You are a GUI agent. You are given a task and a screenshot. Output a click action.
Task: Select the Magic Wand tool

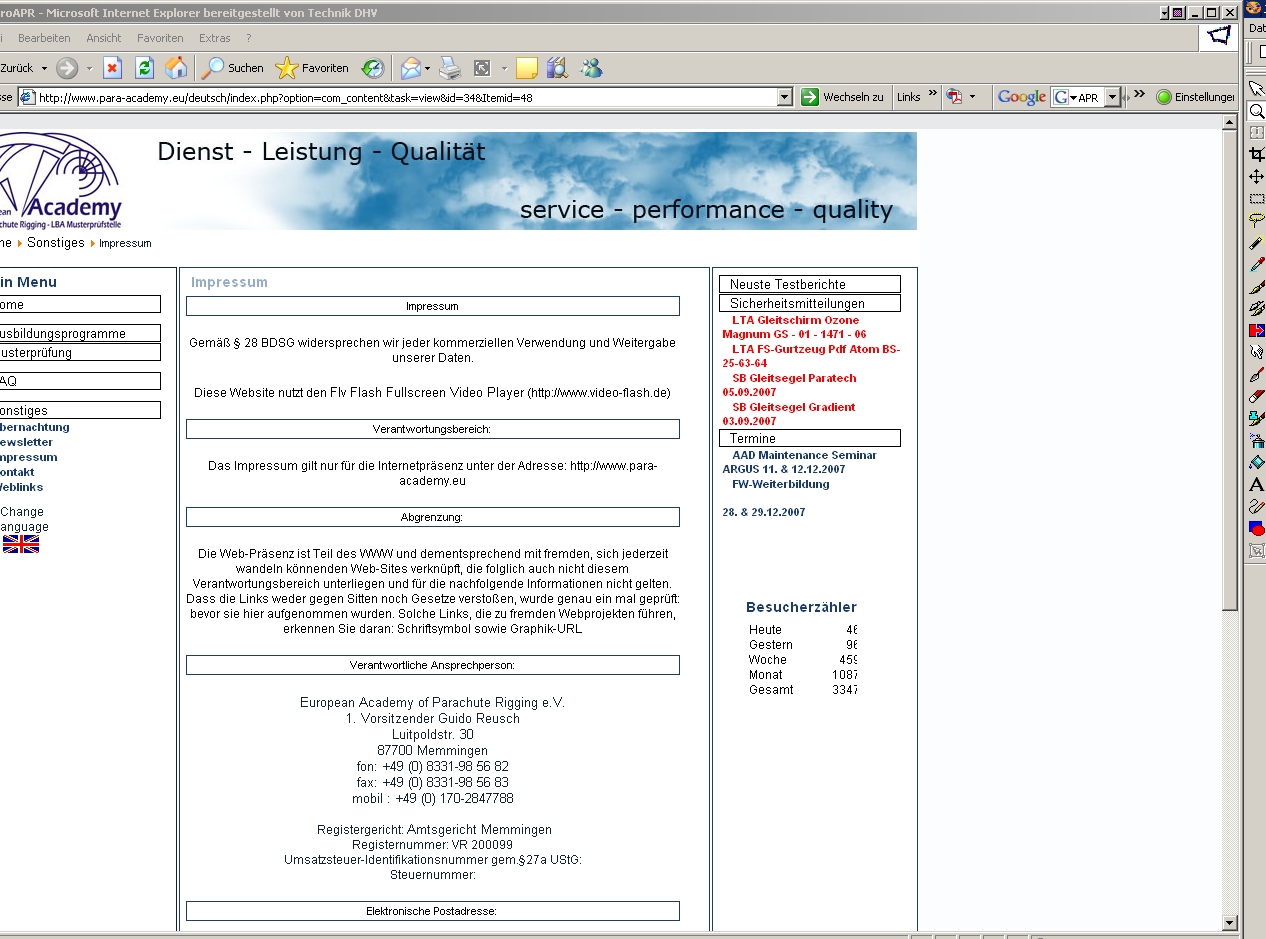[1257, 243]
